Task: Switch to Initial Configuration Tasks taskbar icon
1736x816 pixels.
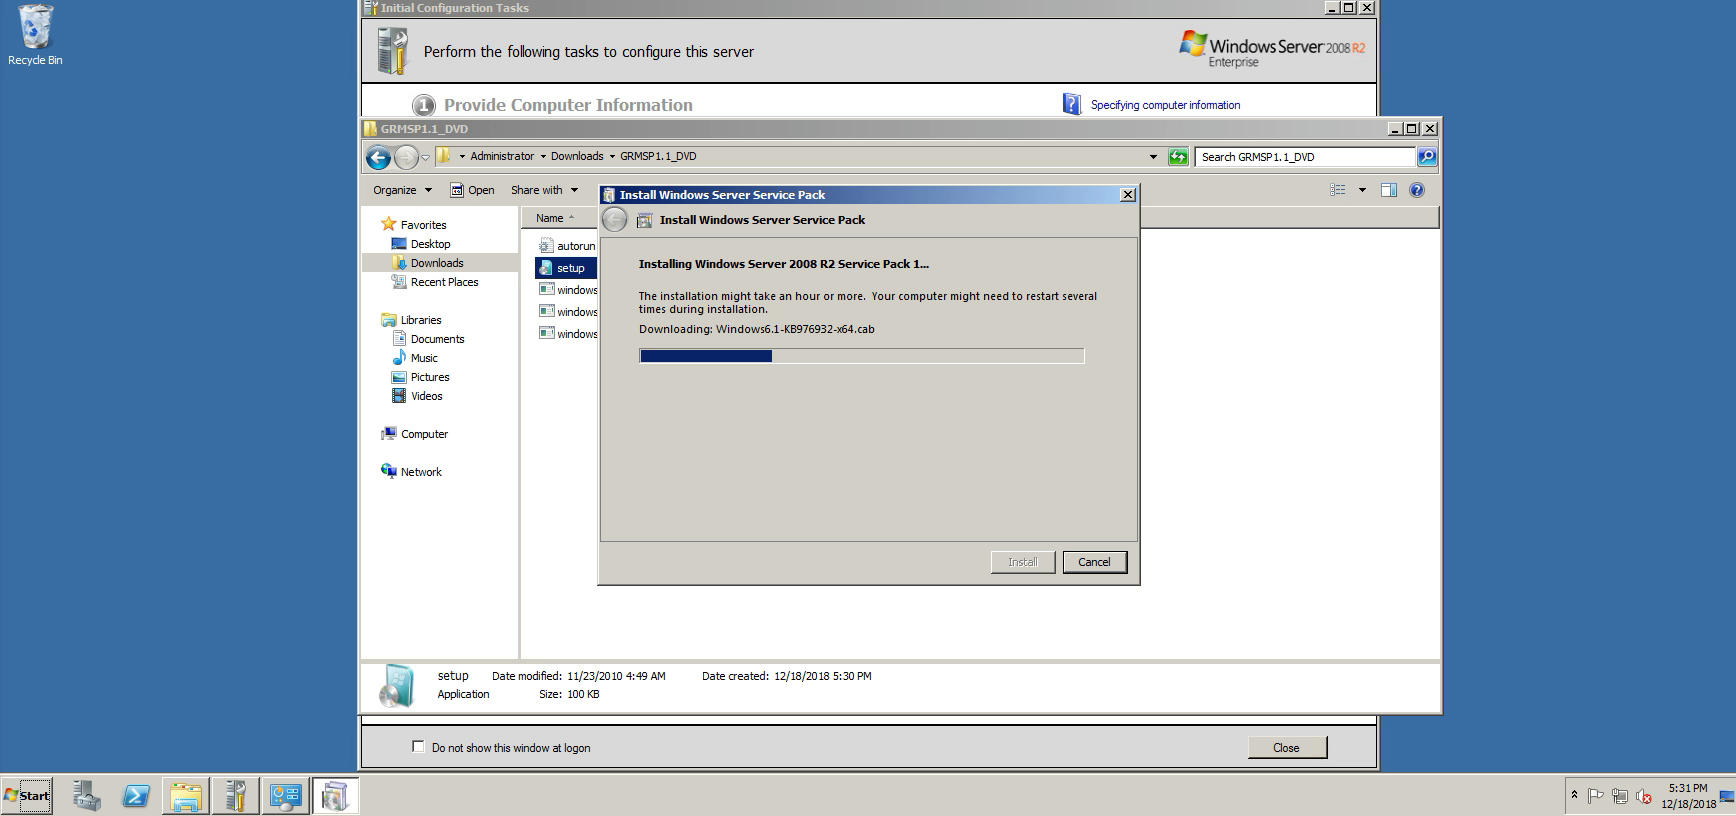Action: coord(235,796)
